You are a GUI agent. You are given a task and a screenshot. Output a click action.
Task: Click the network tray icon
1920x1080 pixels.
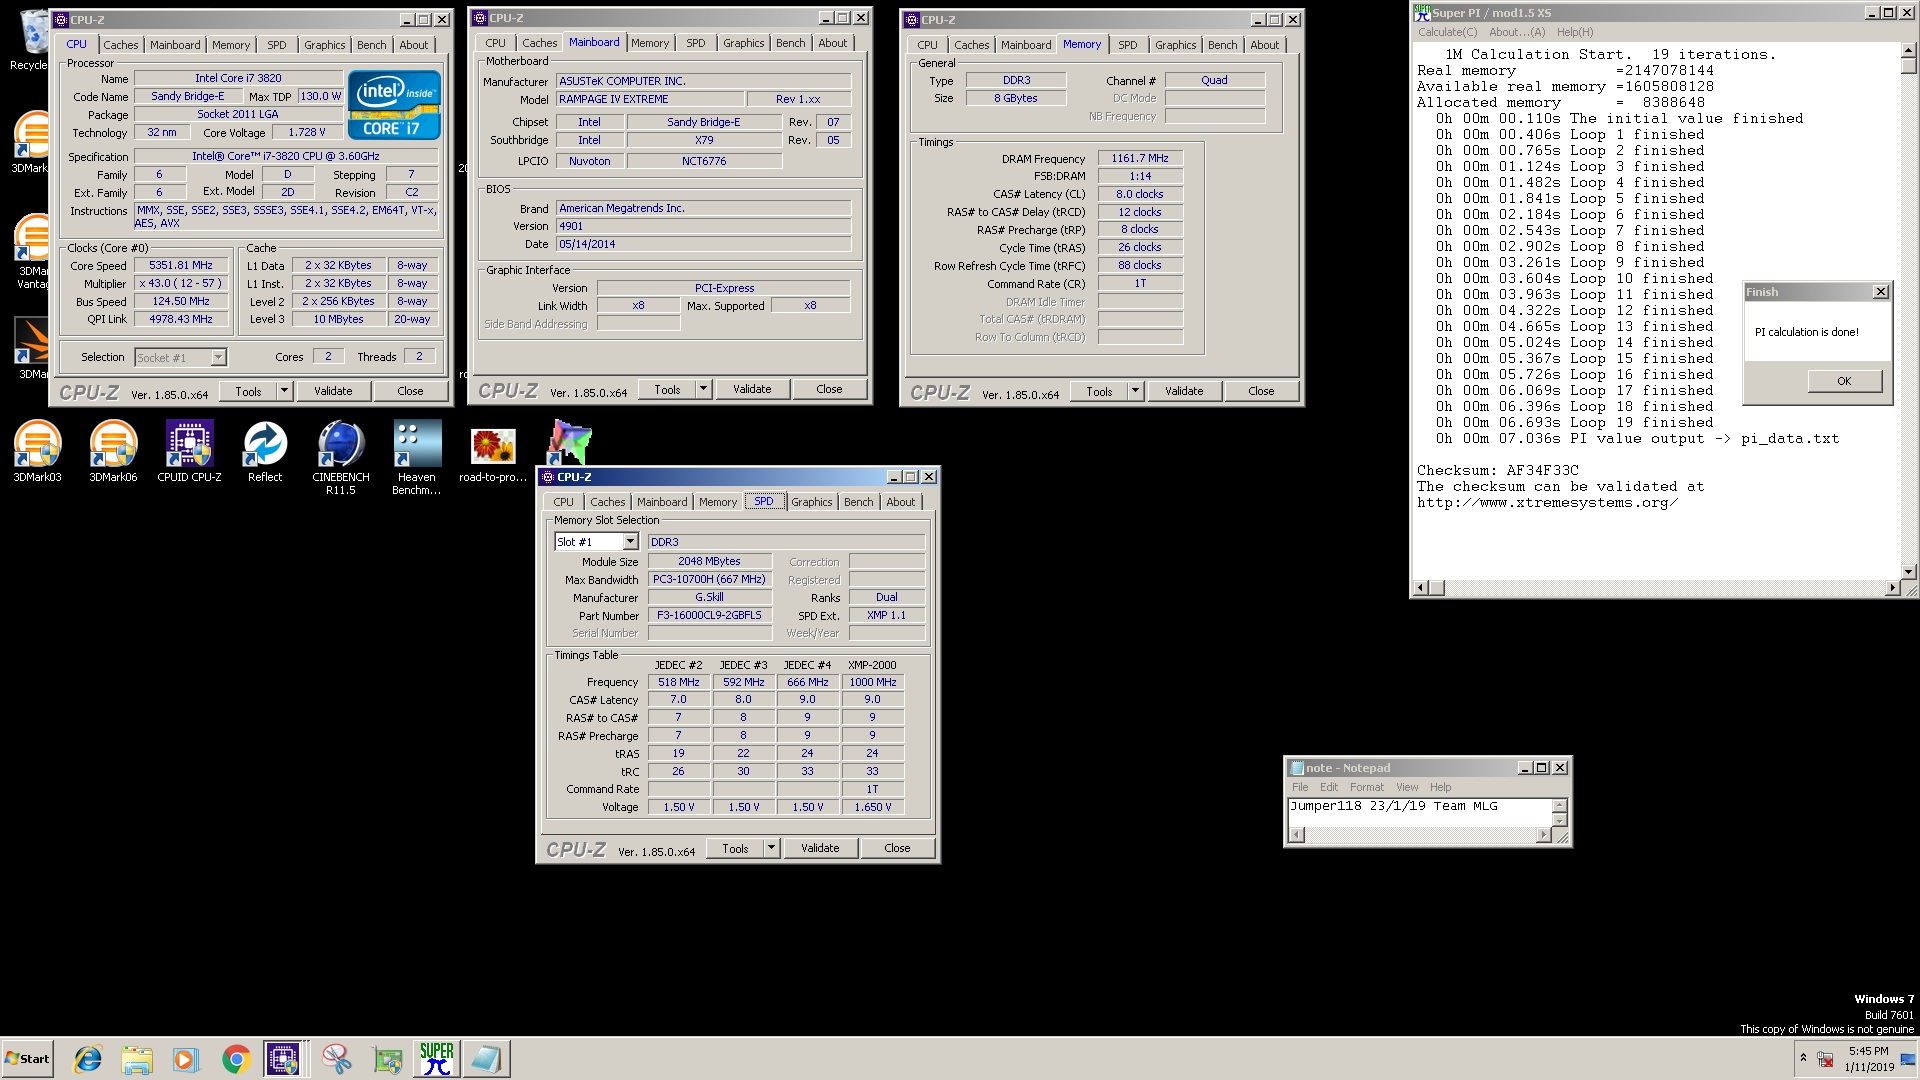click(x=1825, y=1059)
